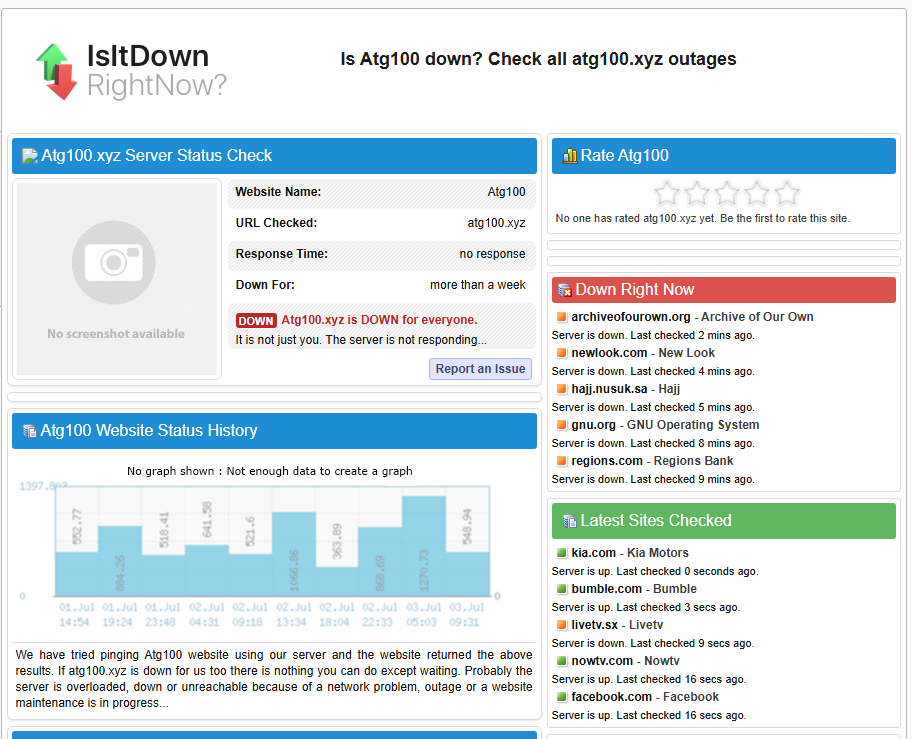Screen dimensions: 912x739
Task: Click 'Server is up. Last checked 3 secs ago.'
Action: [x=646, y=608]
